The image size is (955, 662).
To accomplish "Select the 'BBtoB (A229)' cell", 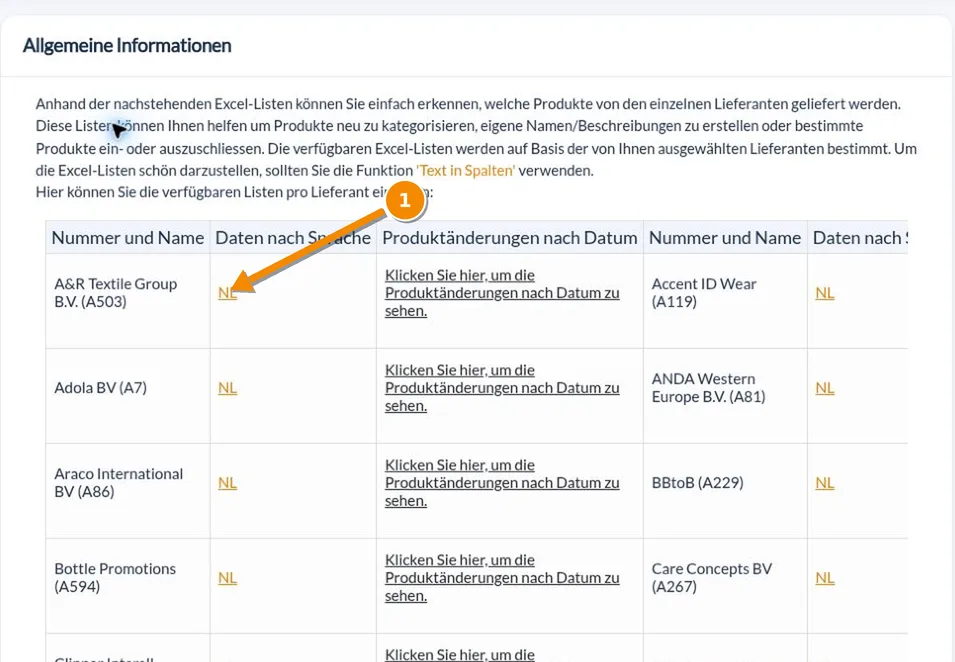I will tap(725, 491).
